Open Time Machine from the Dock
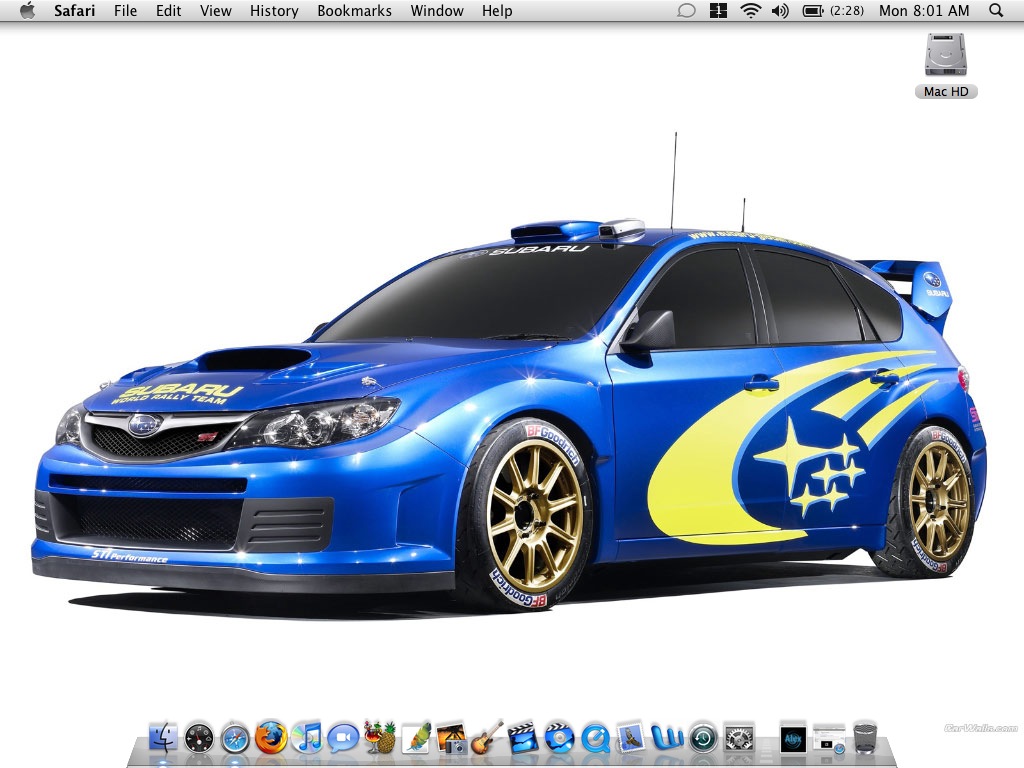This screenshot has height=768, width=1024. click(x=703, y=739)
